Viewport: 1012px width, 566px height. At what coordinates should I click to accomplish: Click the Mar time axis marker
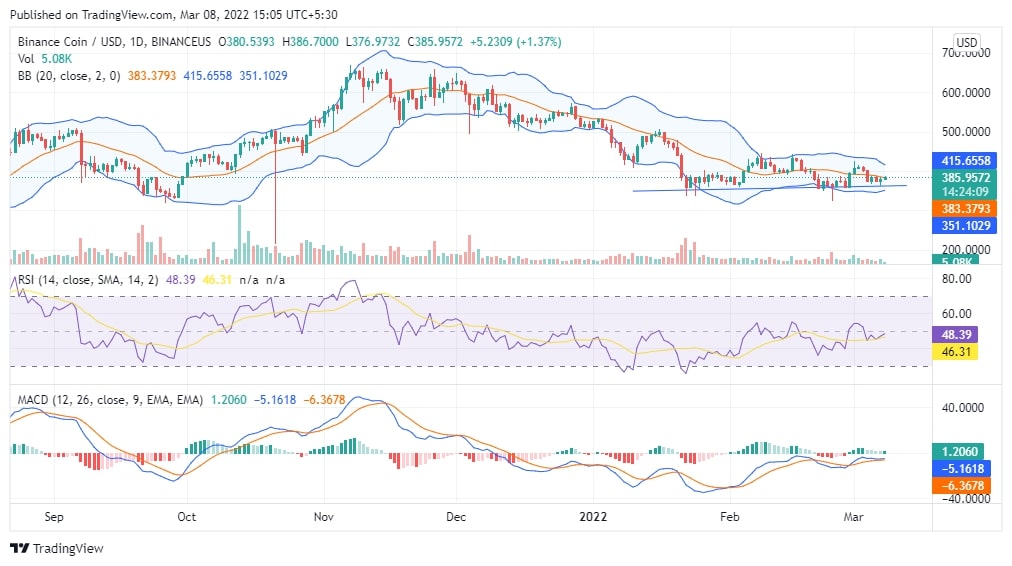853,517
